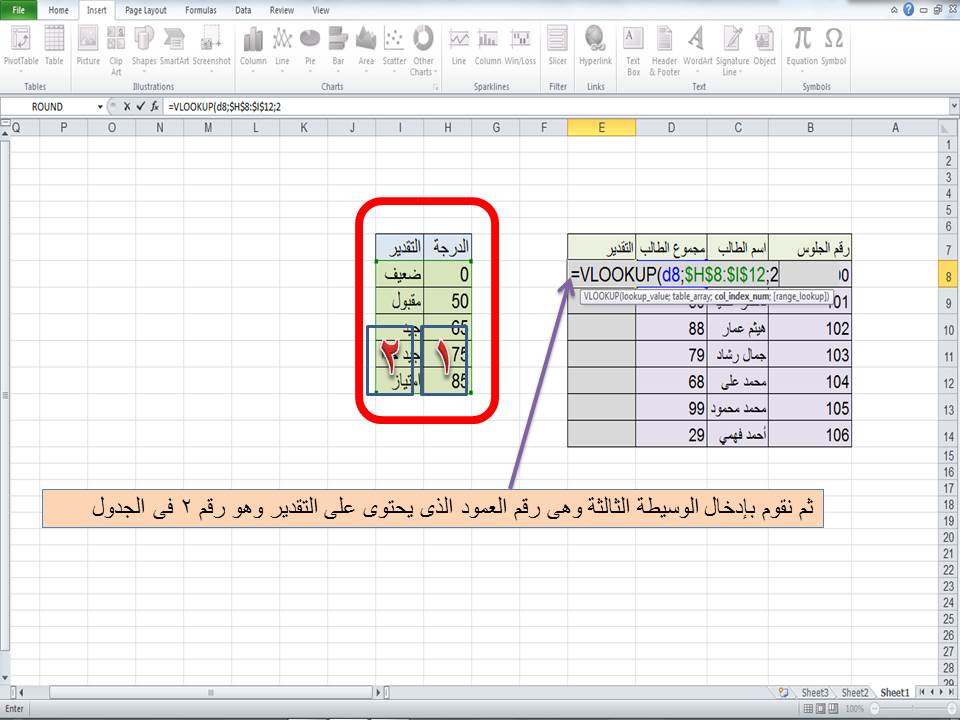Select cell with student total 88

click(x=671, y=328)
